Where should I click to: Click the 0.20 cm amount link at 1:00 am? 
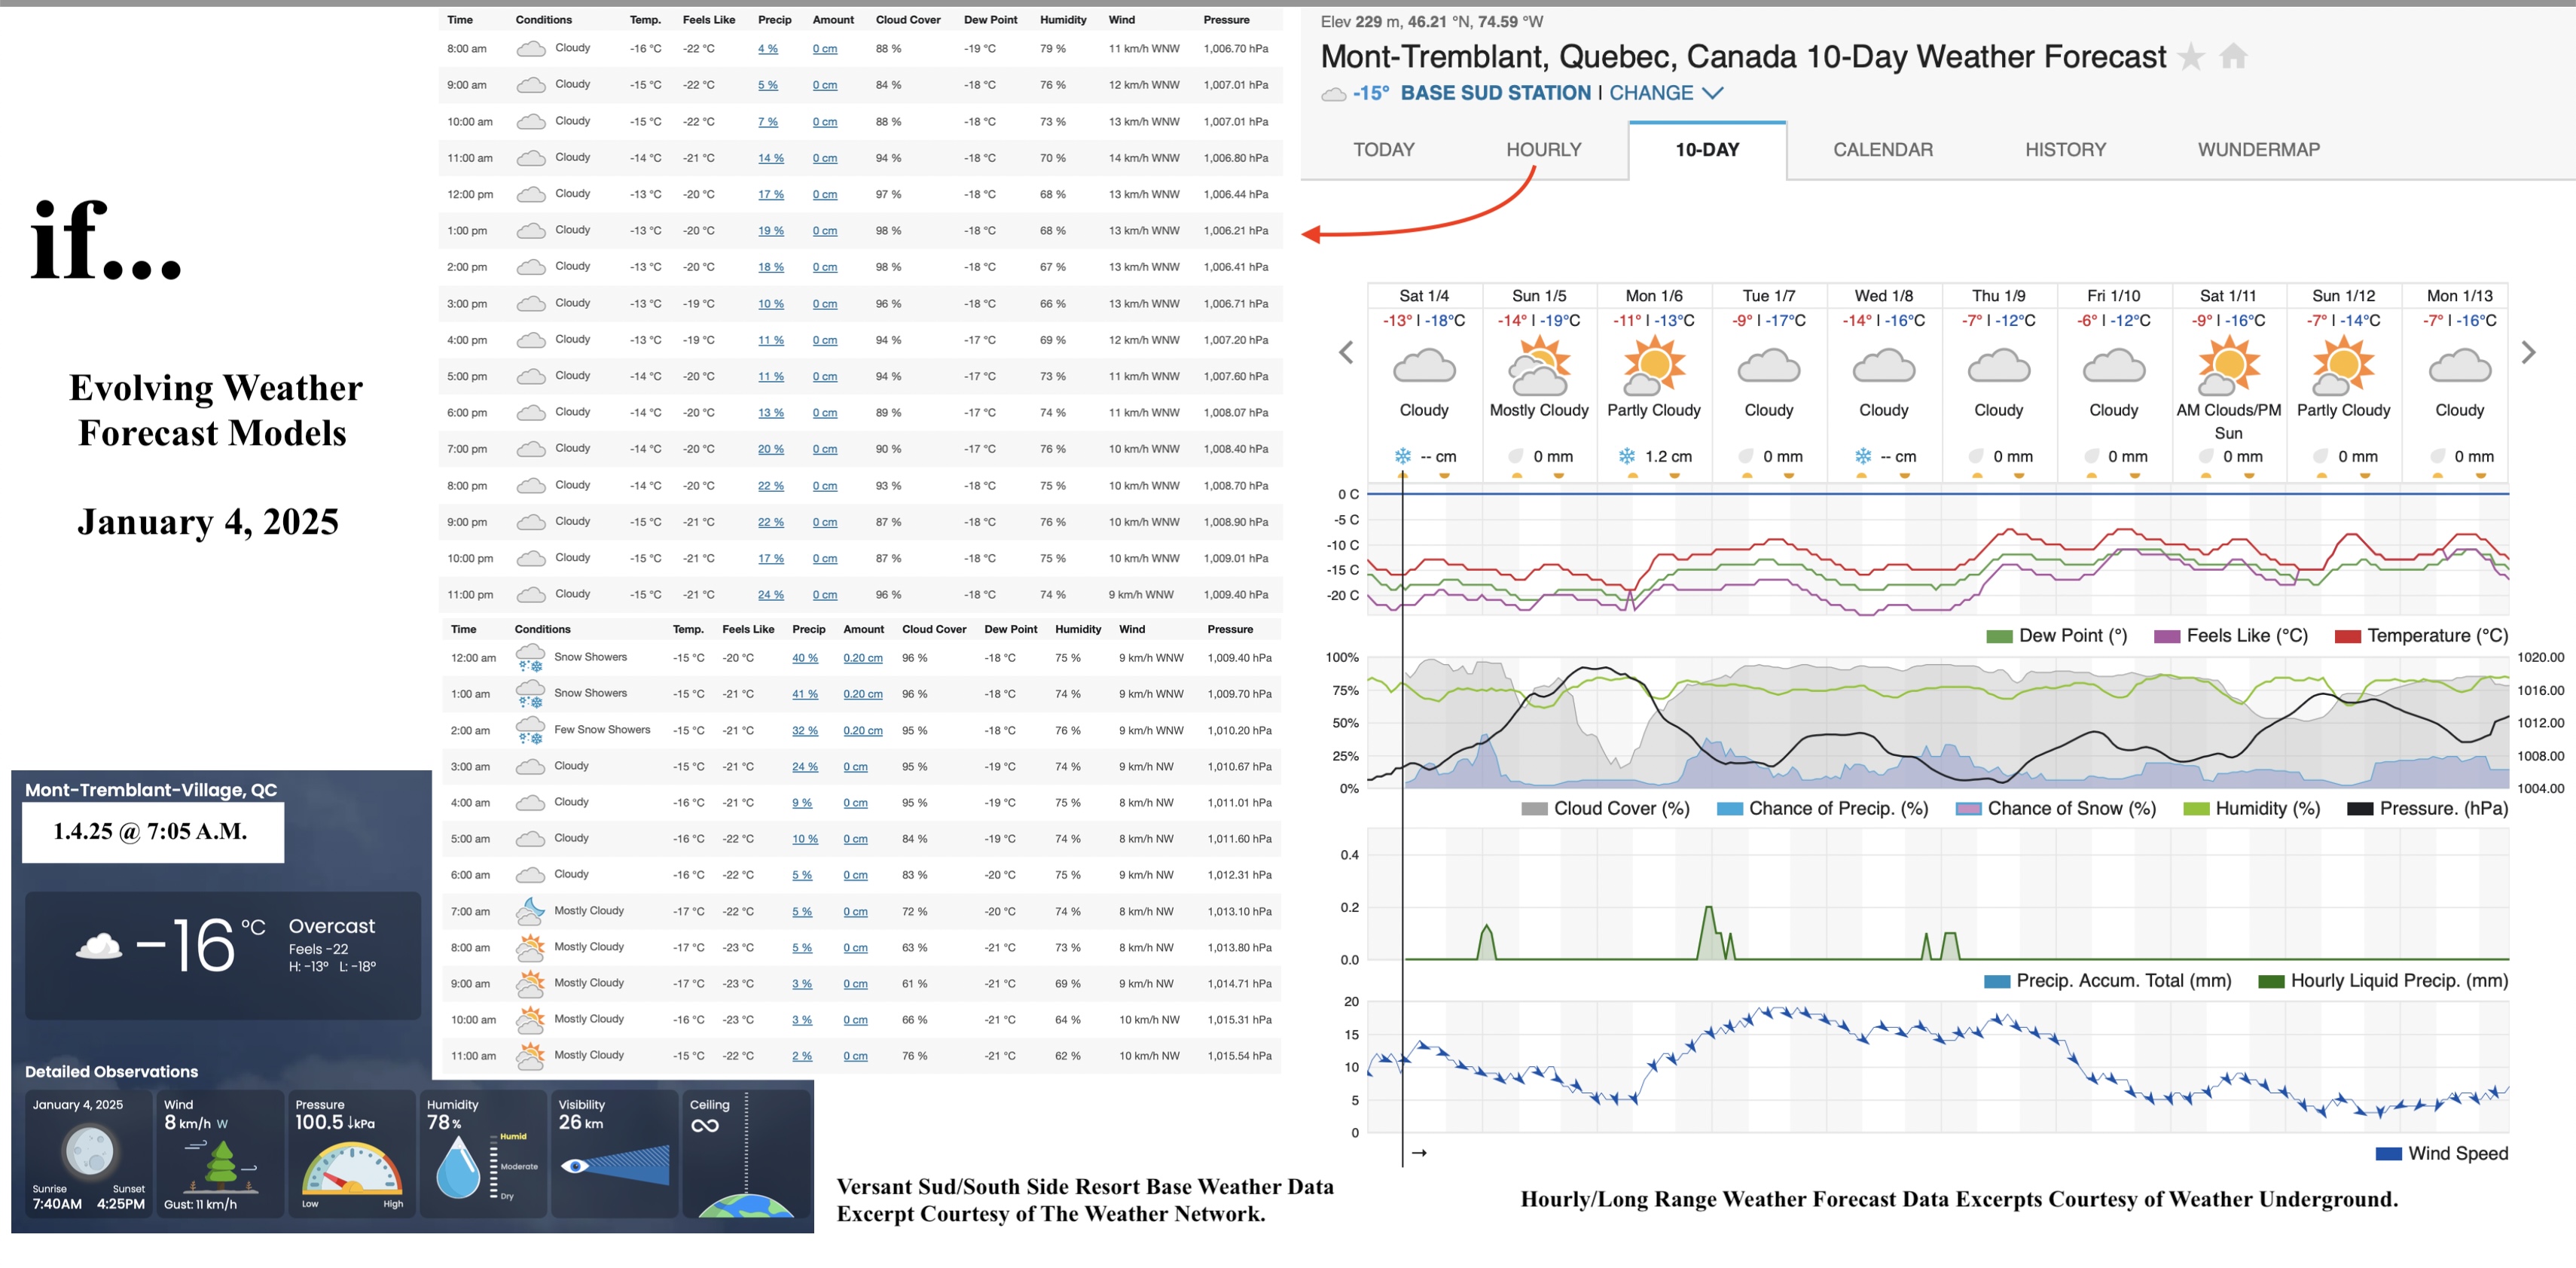pyautogui.click(x=862, y=693)
